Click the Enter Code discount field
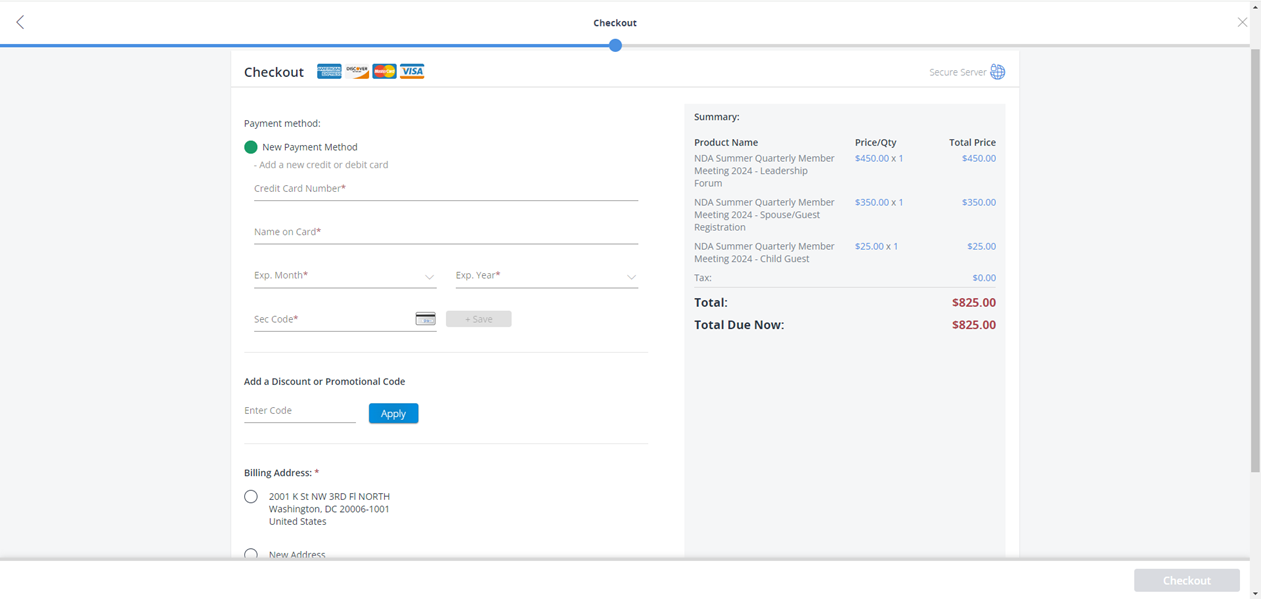This screenshot has height=599, width=1261. pyautogui.click(x=299, y=411)
